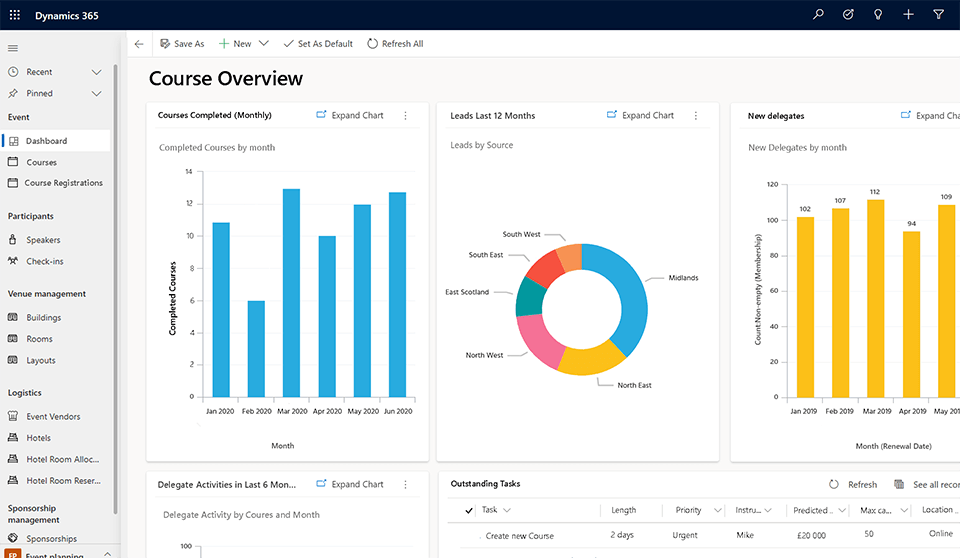Image resolution: width=960 pixels, height=558 pixels.
Task: Open the dropdown arrow next to New
Action: [264, 44]
